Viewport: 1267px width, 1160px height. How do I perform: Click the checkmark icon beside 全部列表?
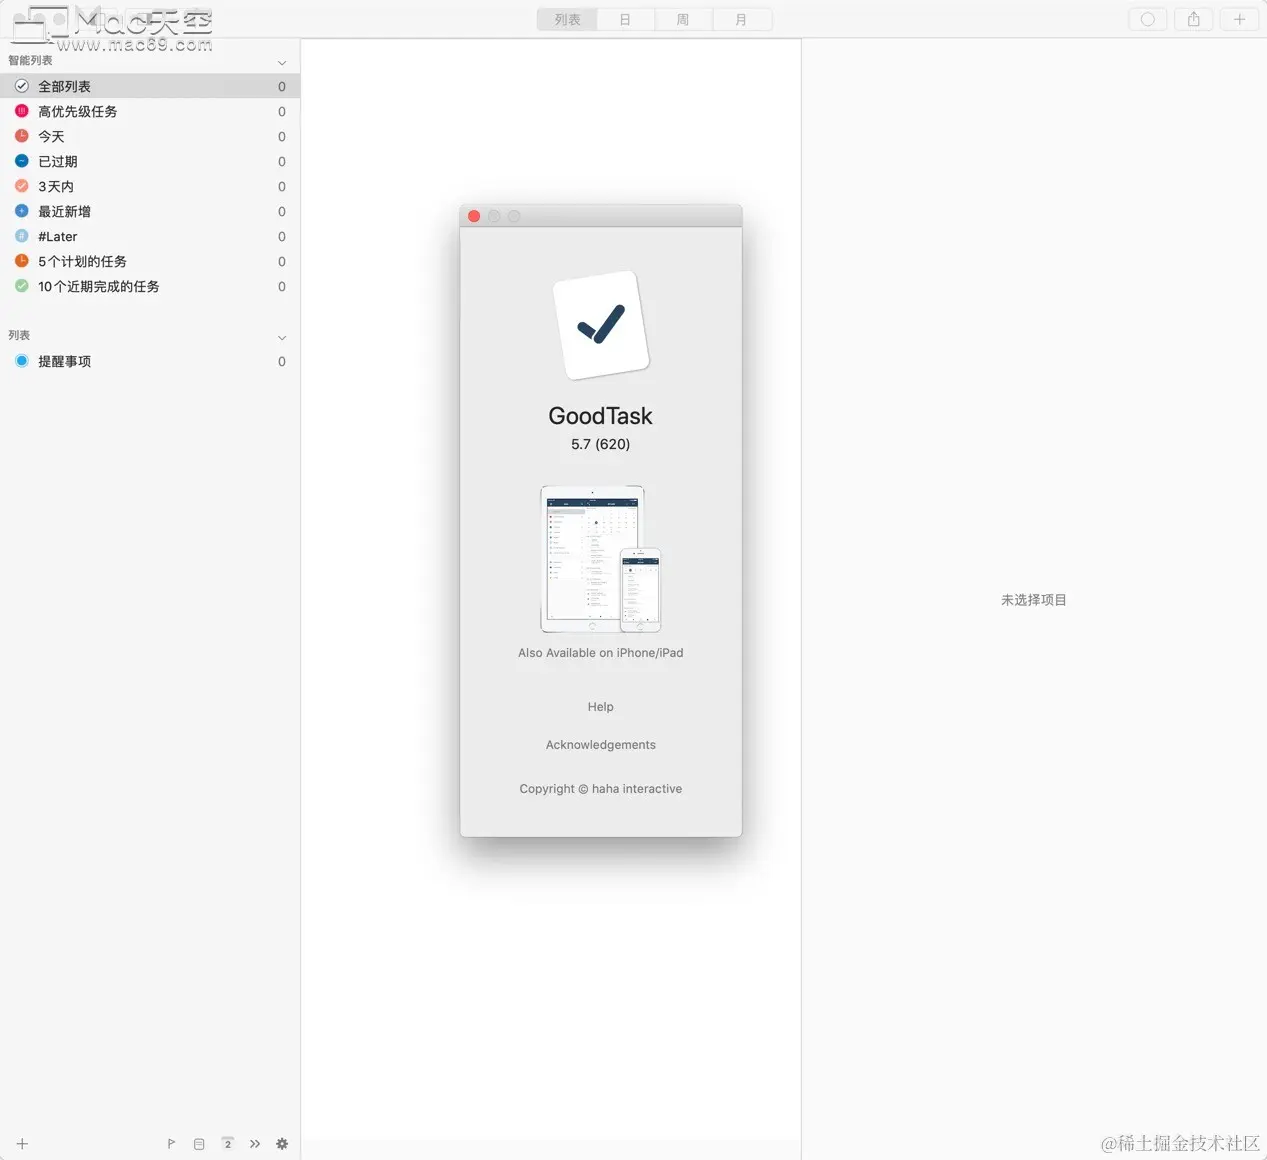coord(21,86)
